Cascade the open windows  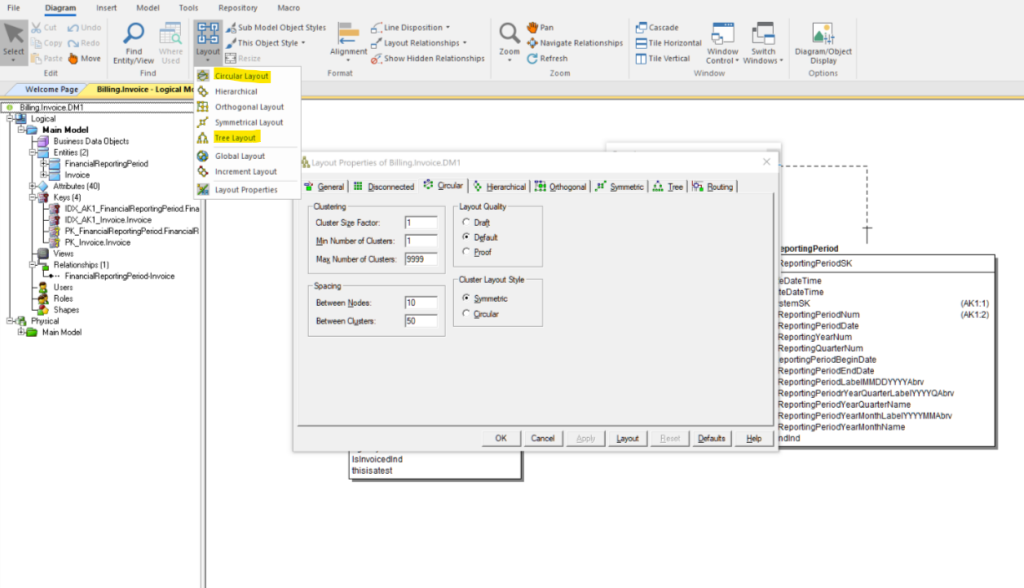click(658, 27)
